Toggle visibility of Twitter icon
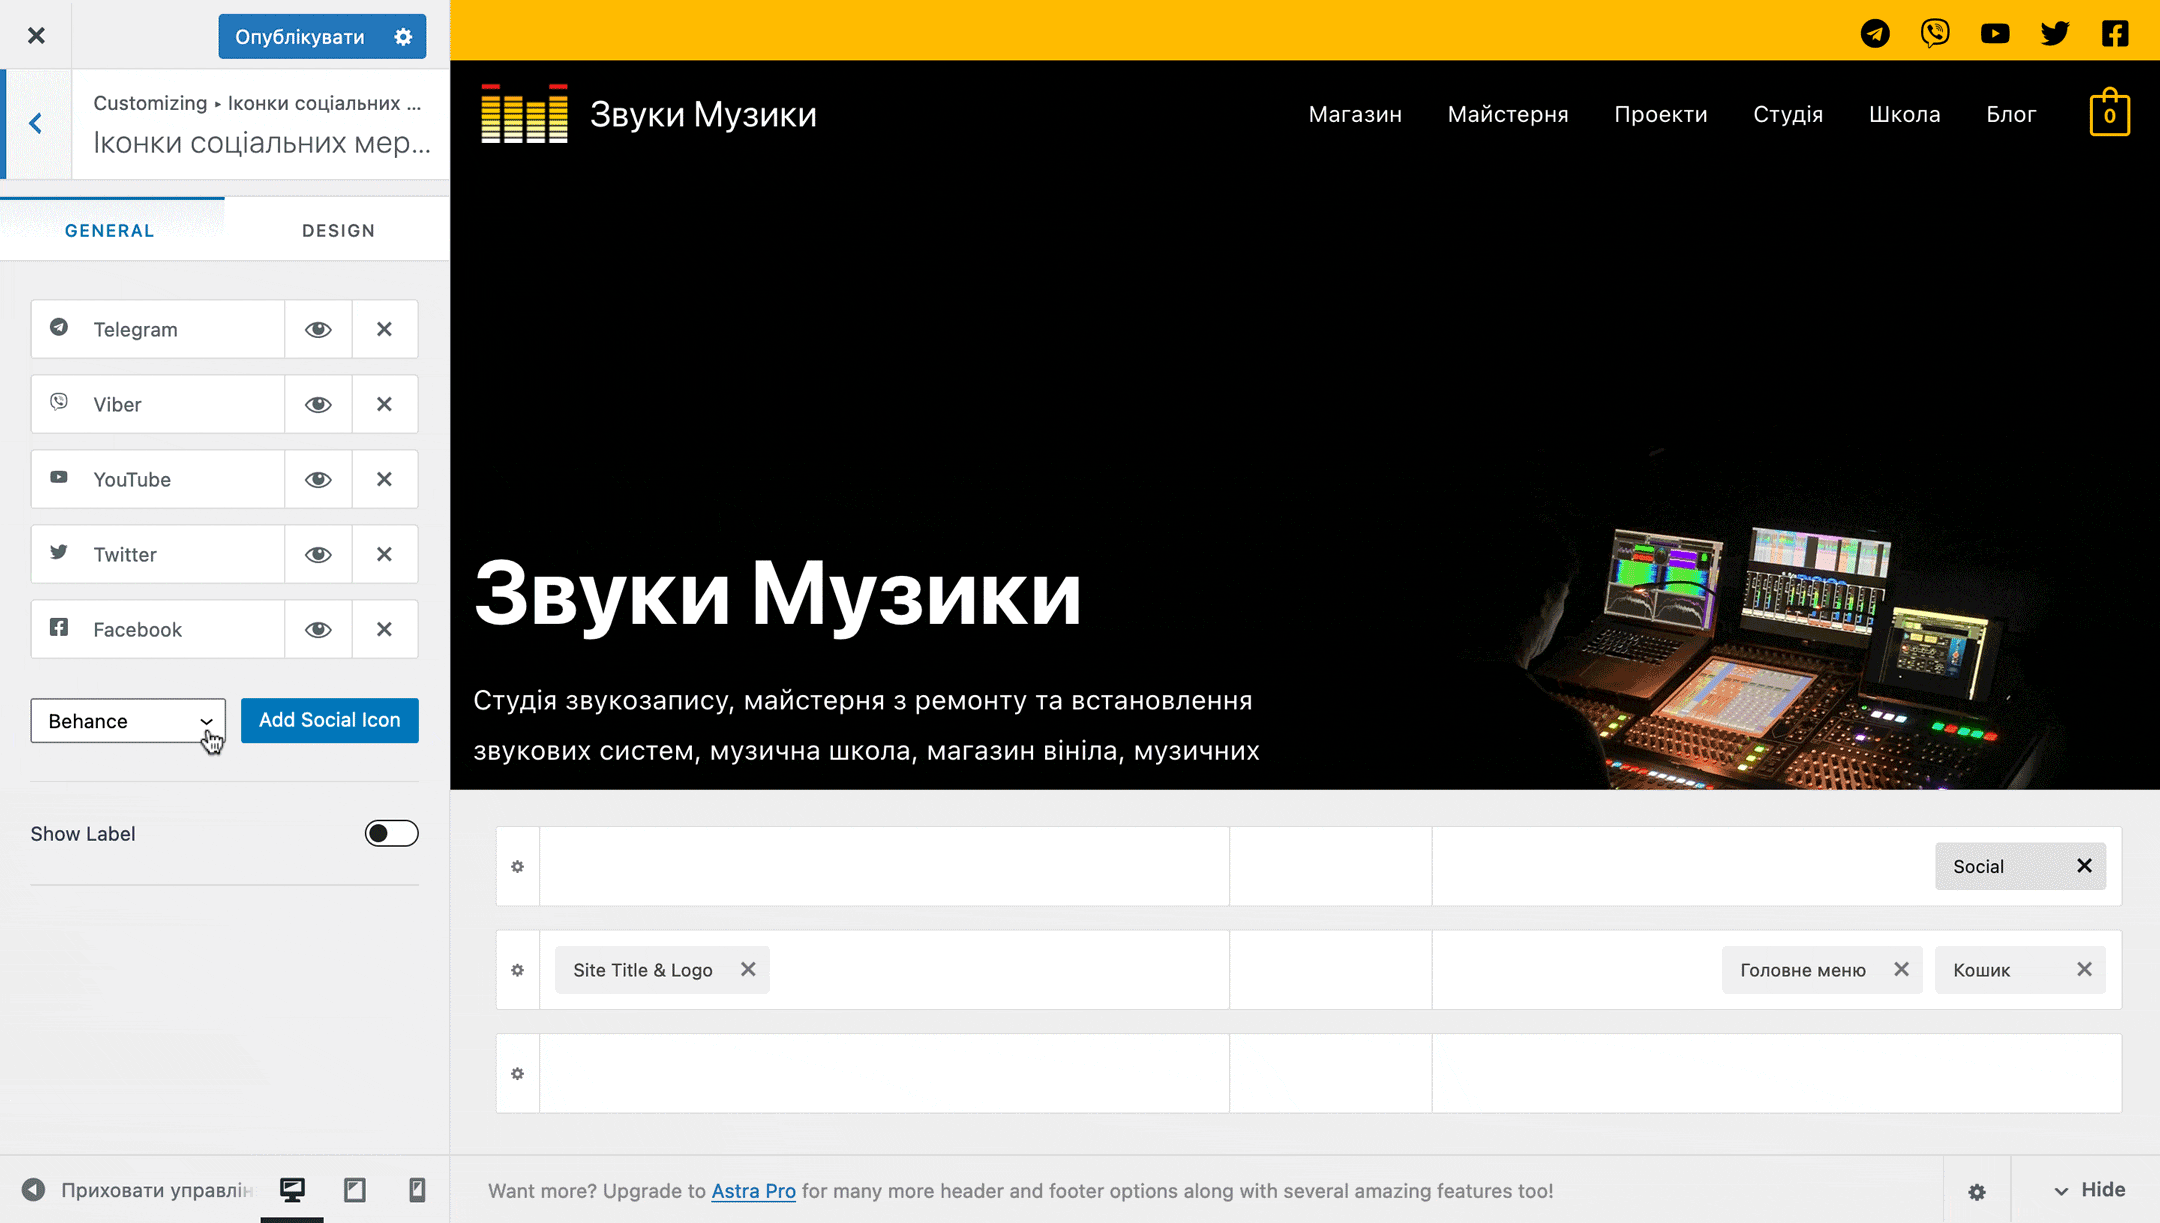The height and width of the screenshot is (1223, 2160). 318,554
